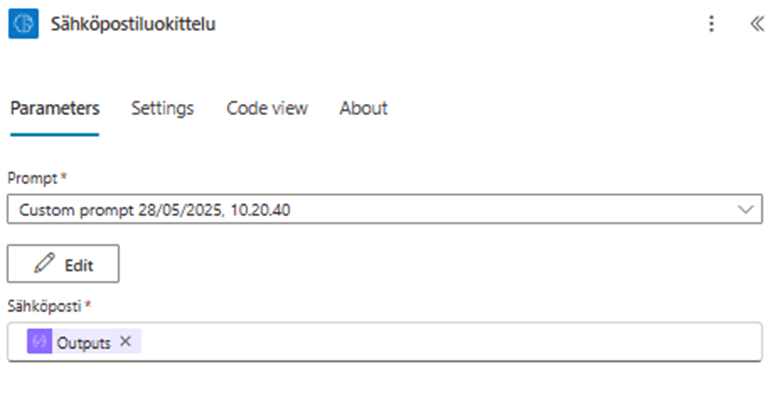Click the Edit button

[64, 264]
